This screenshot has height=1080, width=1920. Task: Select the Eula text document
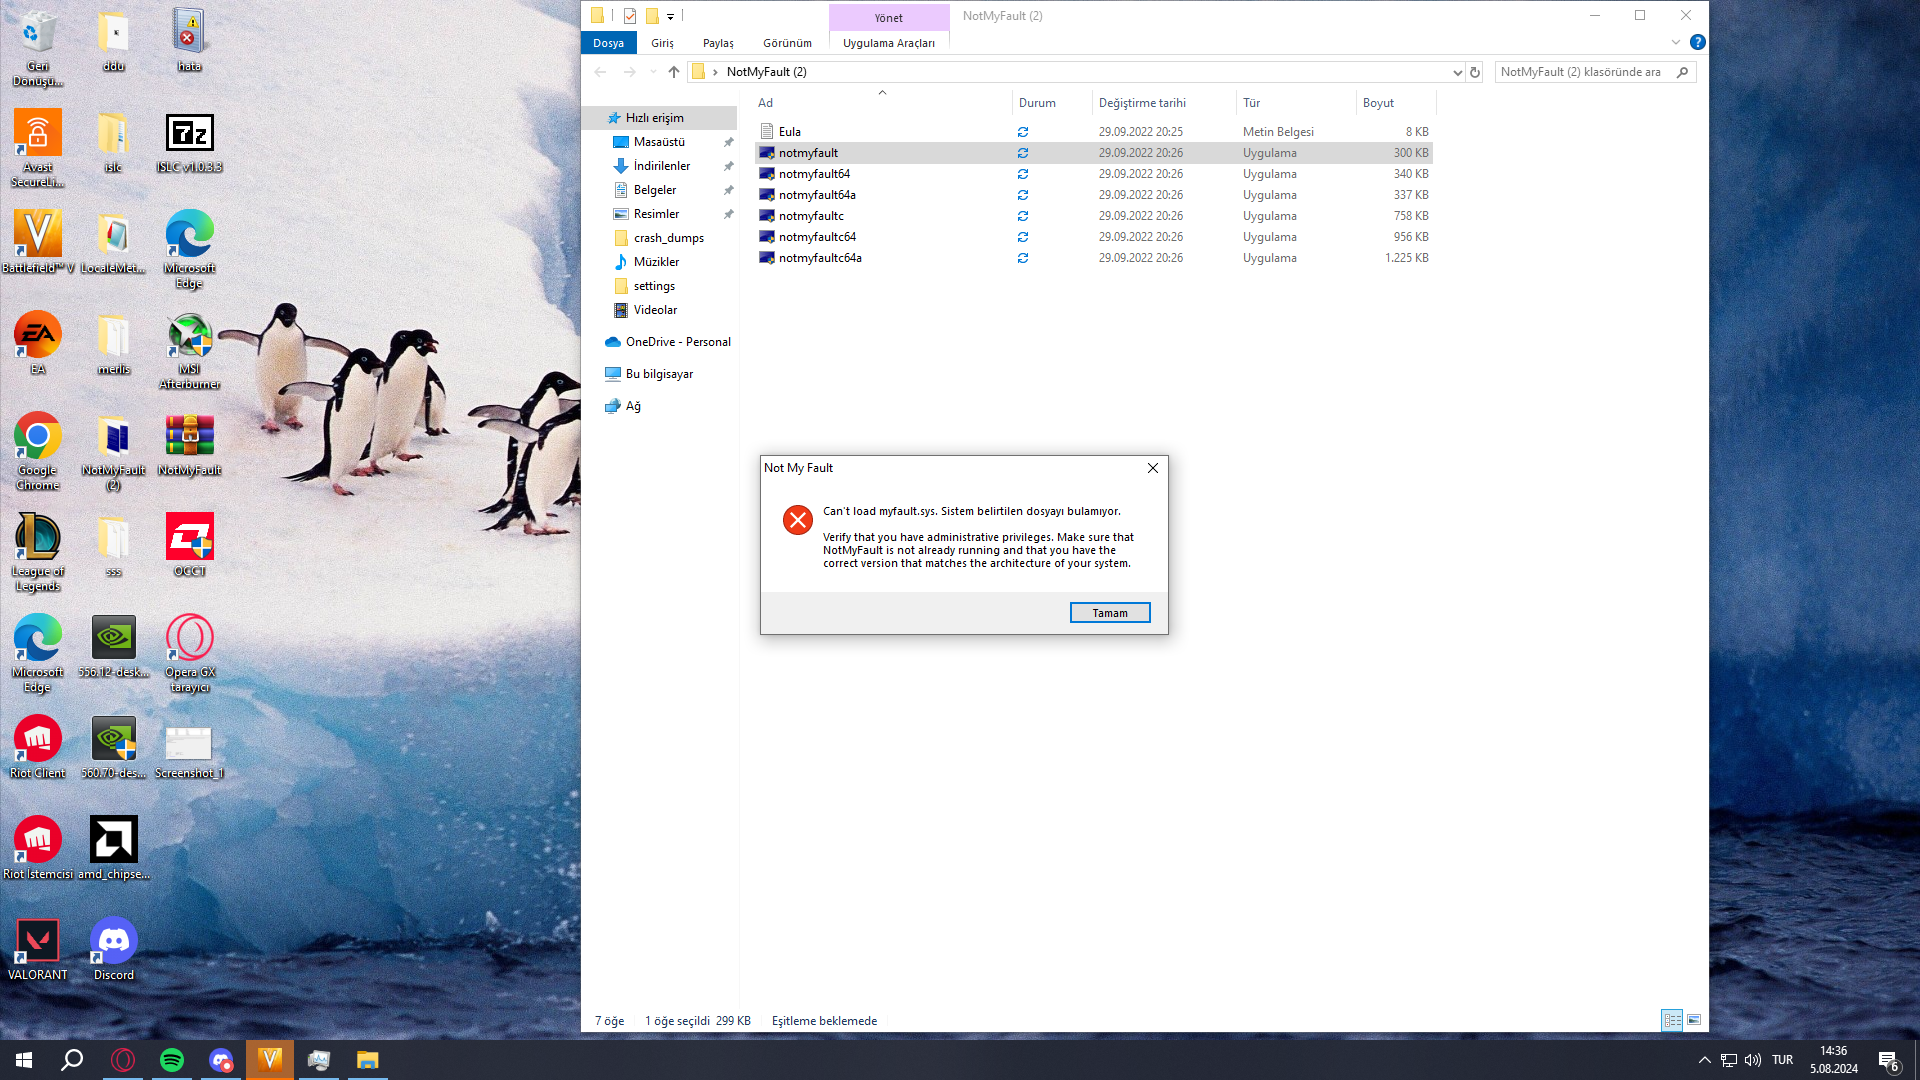point(789,132)
